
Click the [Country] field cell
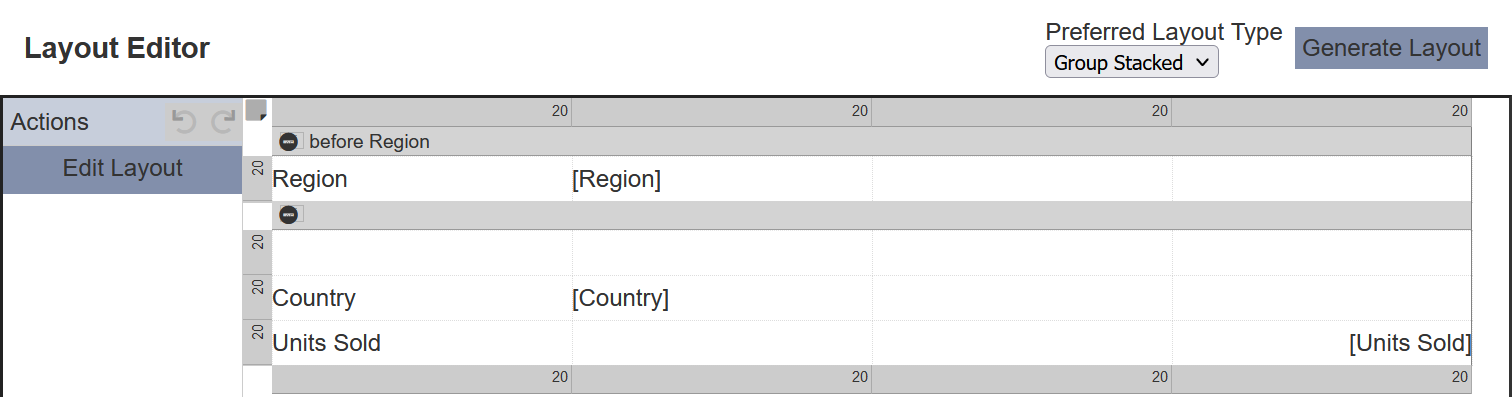pyautogui.click(x=721, y=298)
